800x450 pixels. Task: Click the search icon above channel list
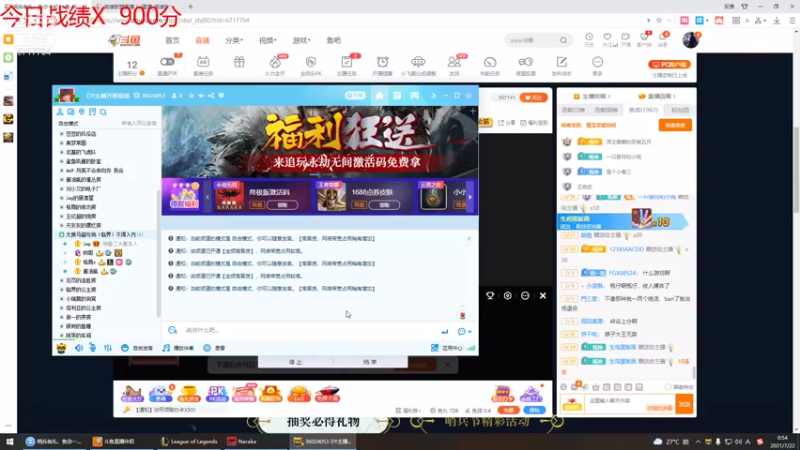[x=103, y=112]
